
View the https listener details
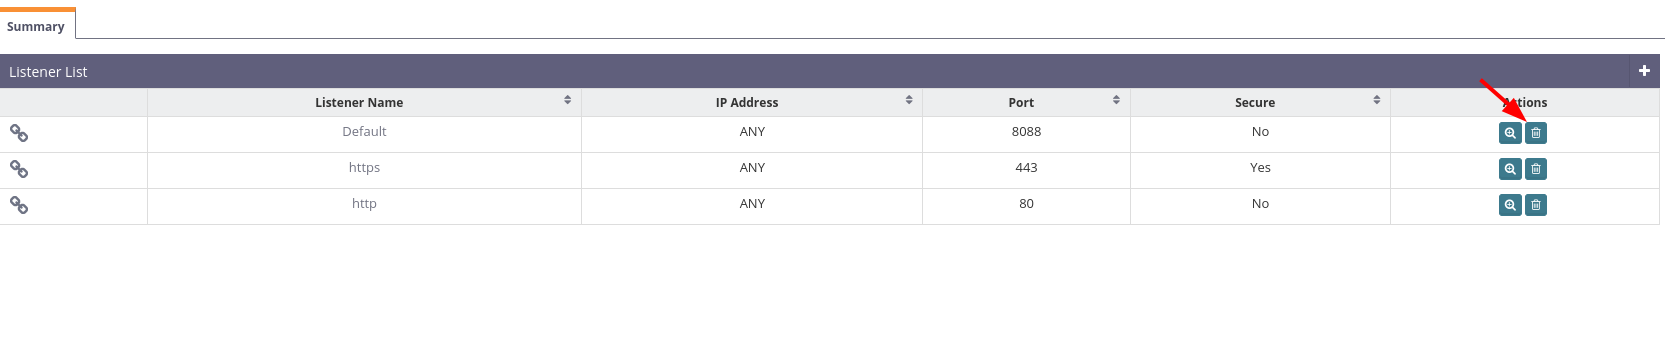pyautogui.click(x=1510, y=169)
